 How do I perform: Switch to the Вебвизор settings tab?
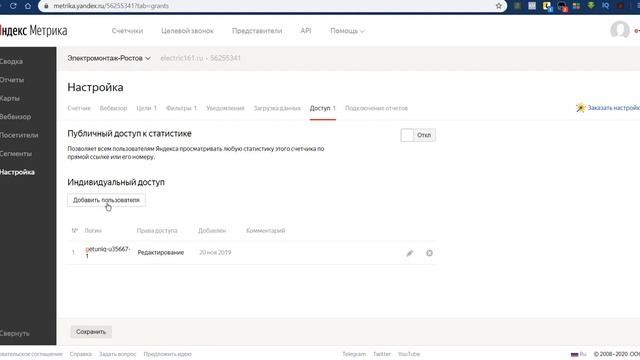(113, 108)
